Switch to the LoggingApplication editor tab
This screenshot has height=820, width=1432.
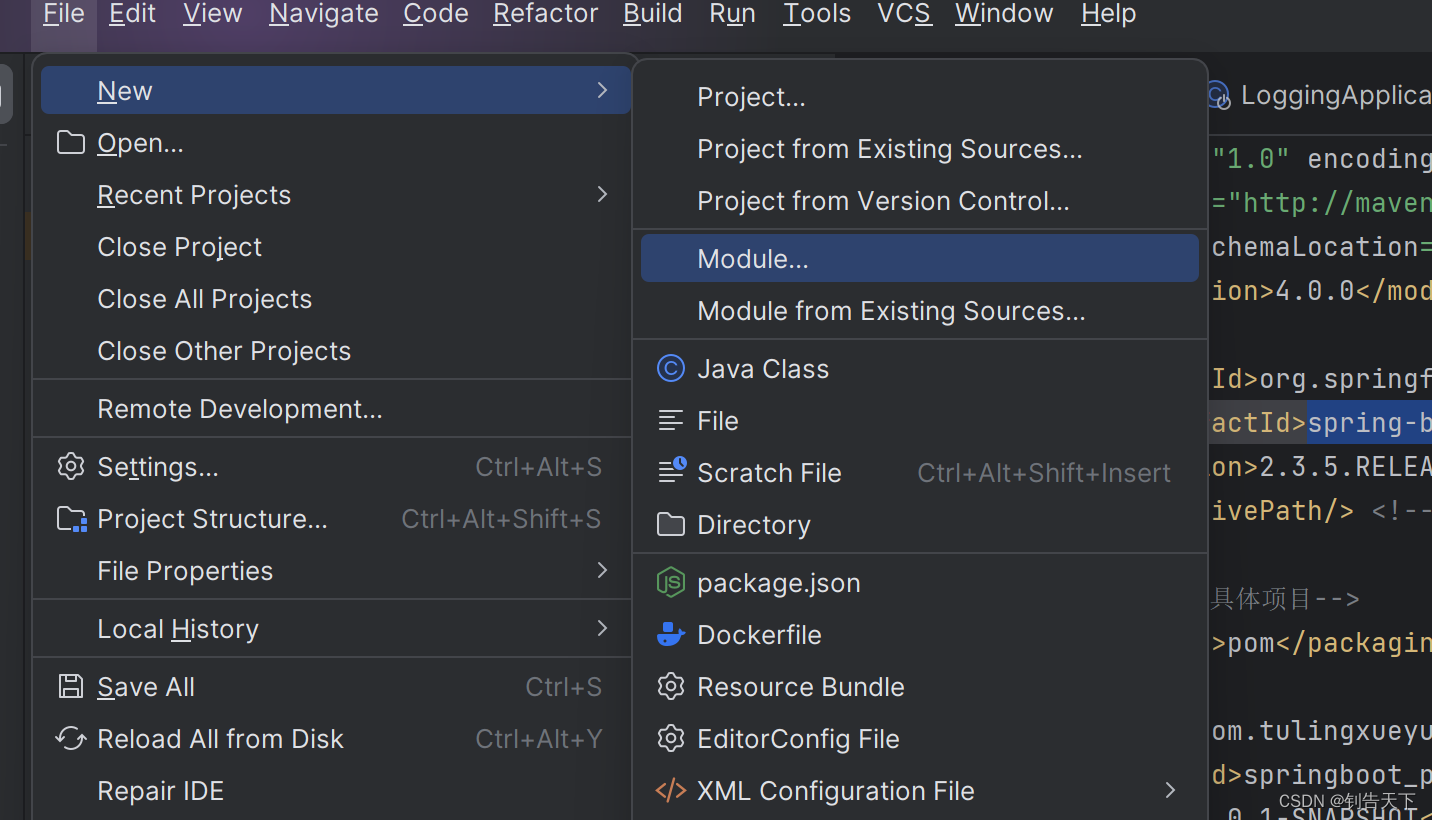point(1318,95)
